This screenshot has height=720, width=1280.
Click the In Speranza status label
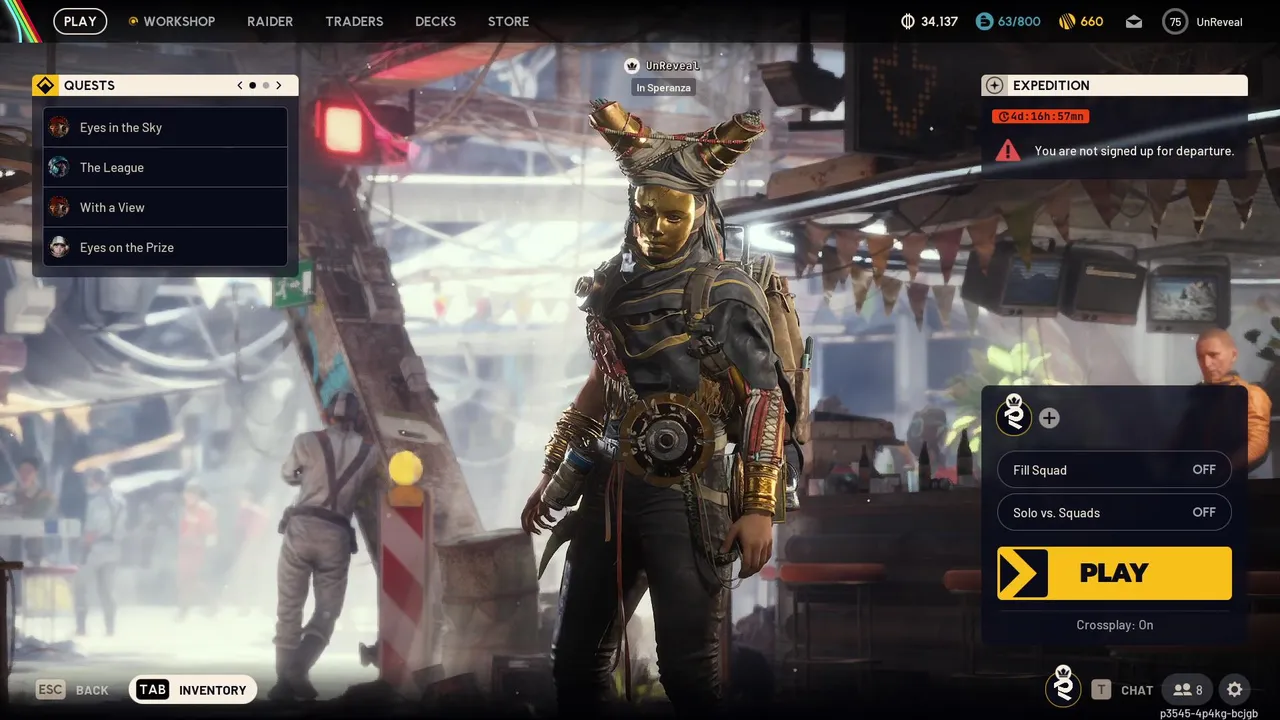[663, 88]
